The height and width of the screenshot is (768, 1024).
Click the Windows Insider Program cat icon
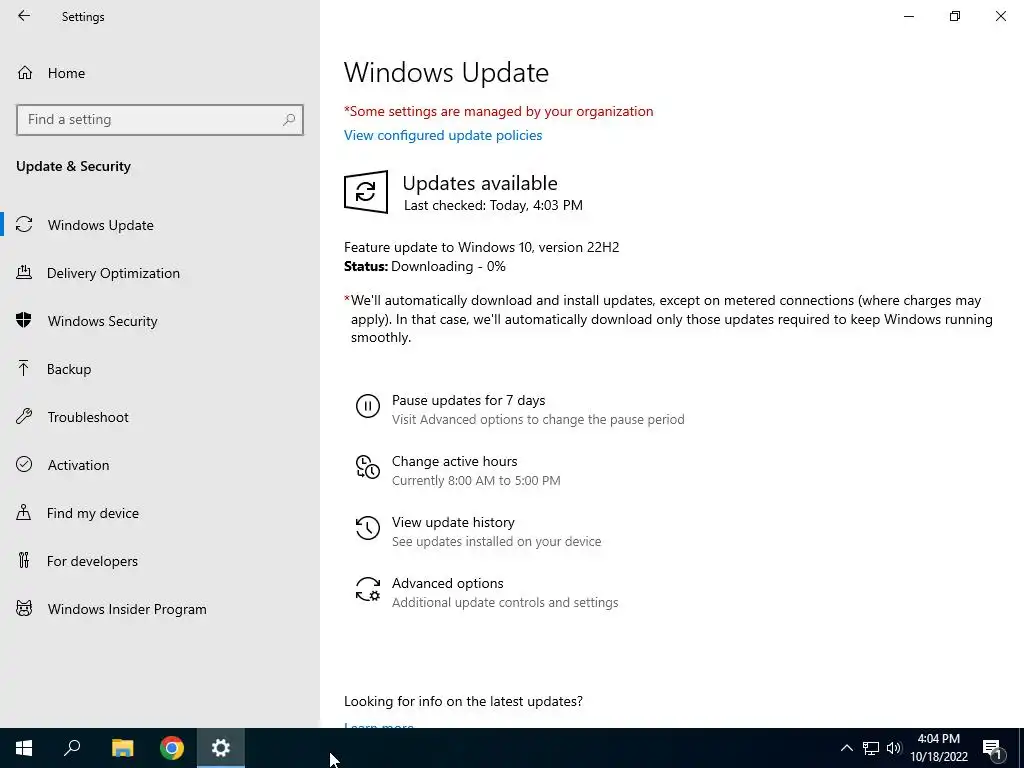pyautogui.click(x=24, y=609)
